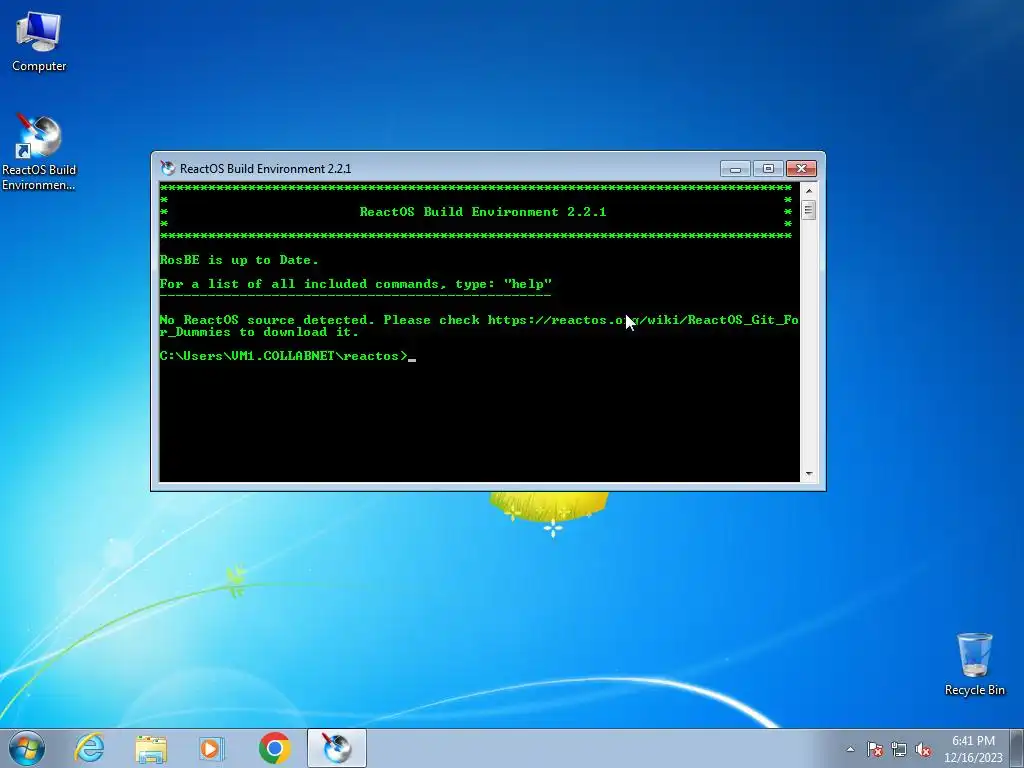Select the ReactOS Build Environment desktop shortcut
Screen dimensions: 1024x768
(x=39, y=153)
